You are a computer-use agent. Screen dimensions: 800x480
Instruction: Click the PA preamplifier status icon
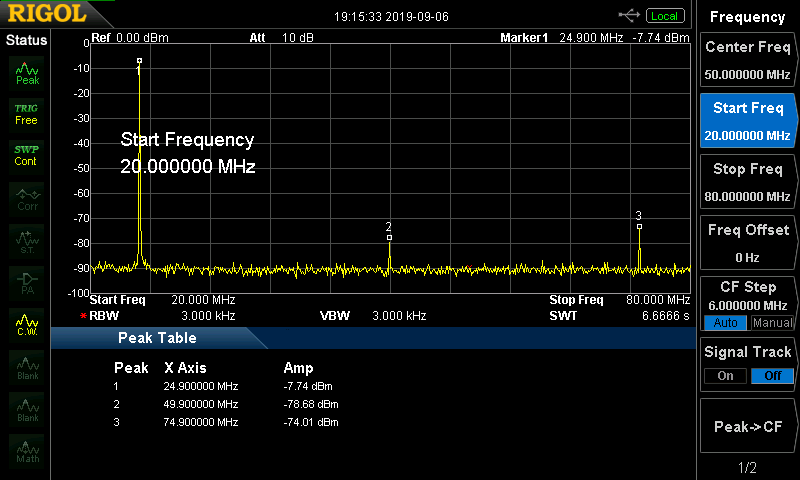pyautogui.click(x=27, y=281)
